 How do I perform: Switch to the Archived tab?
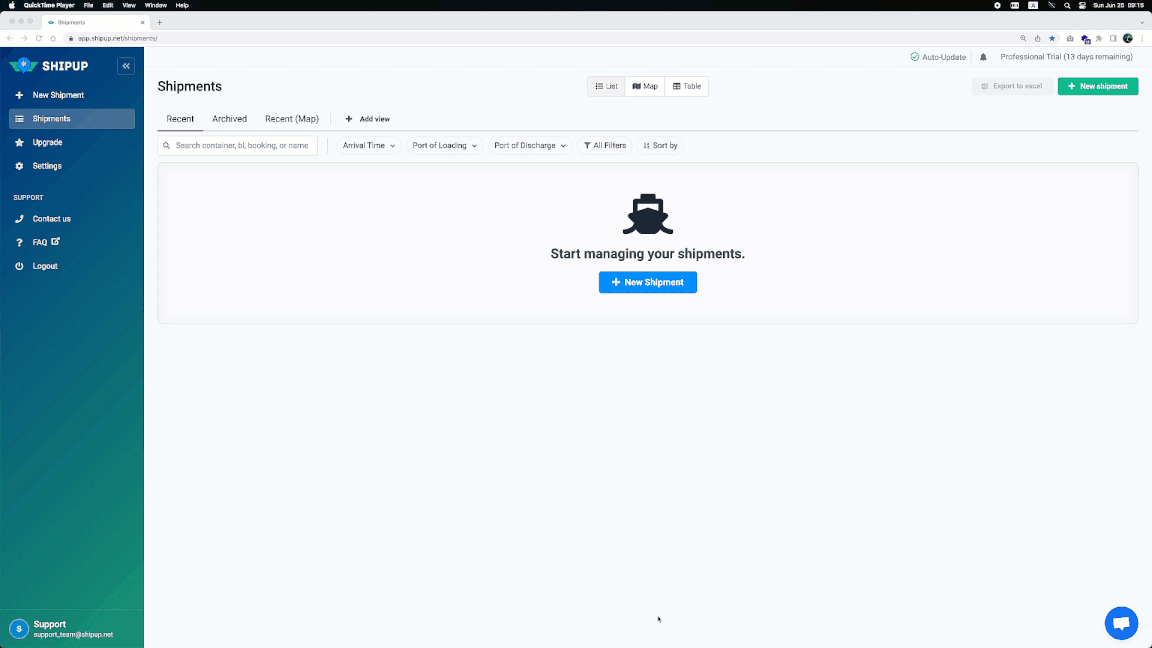[x=229, y=119]
